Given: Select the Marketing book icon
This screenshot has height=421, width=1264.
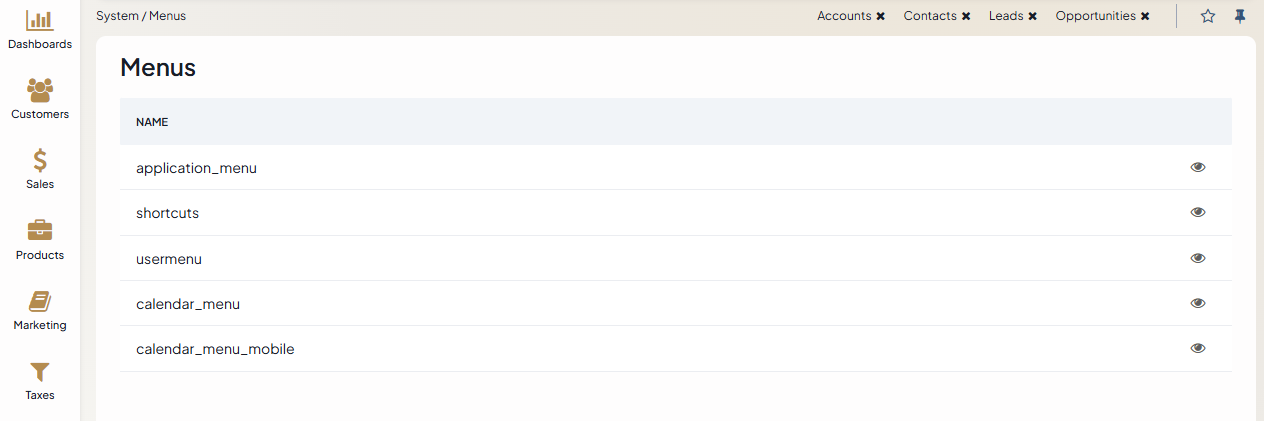Looking at the screenshot, I should tap(40, 301).
